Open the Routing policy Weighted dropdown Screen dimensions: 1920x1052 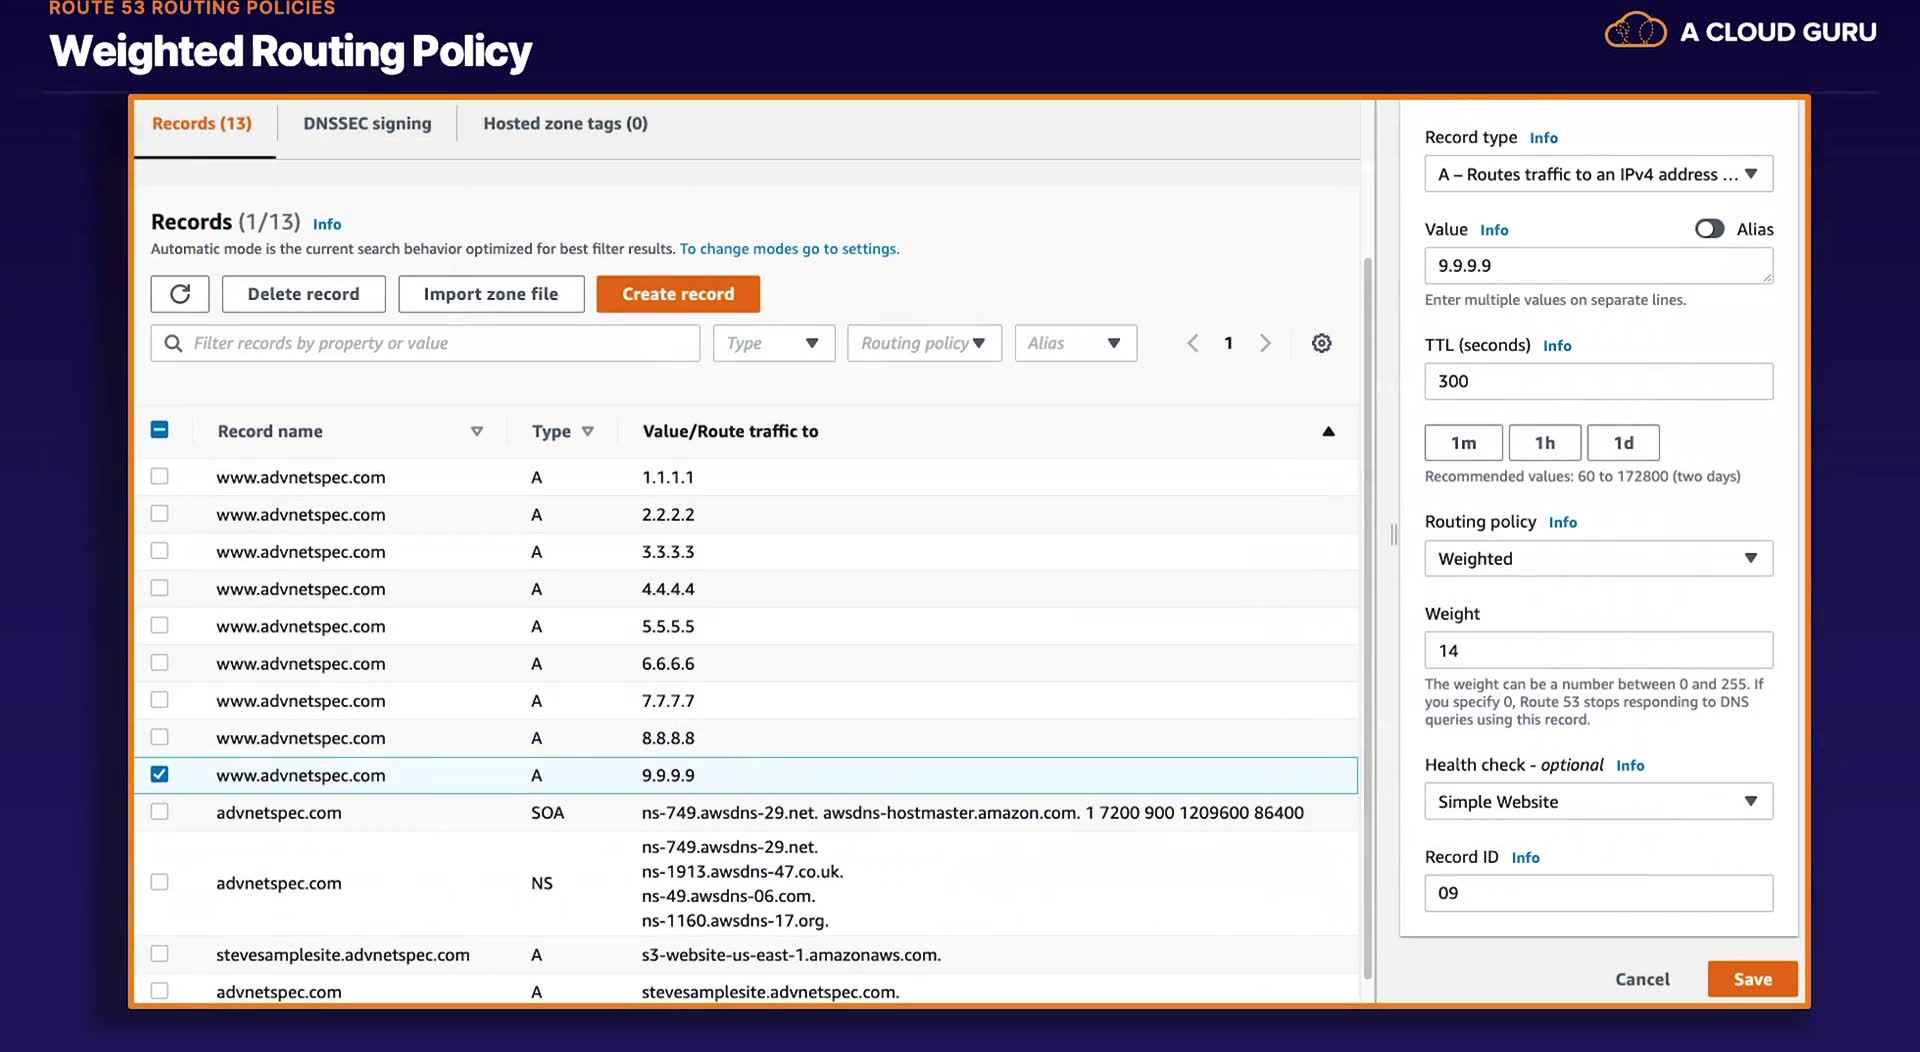tap(1598, 558)
